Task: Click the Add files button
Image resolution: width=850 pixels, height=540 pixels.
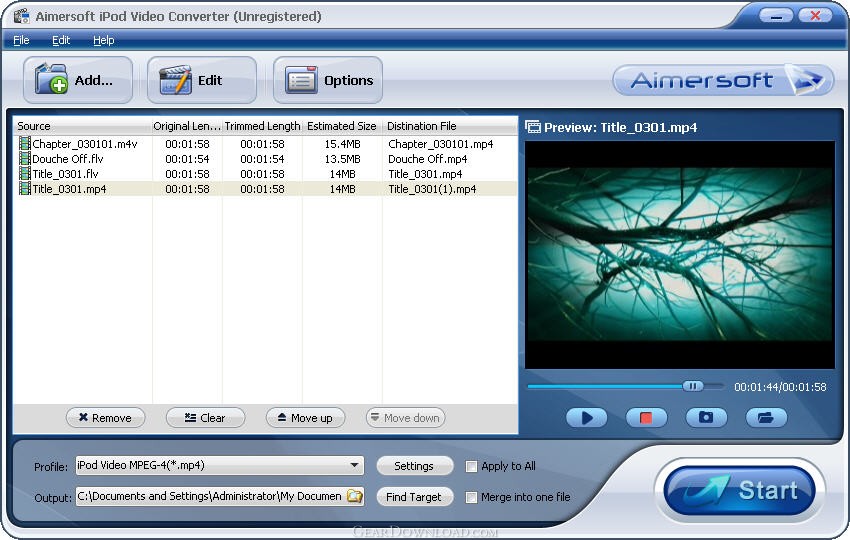Action: coord(78,80)
